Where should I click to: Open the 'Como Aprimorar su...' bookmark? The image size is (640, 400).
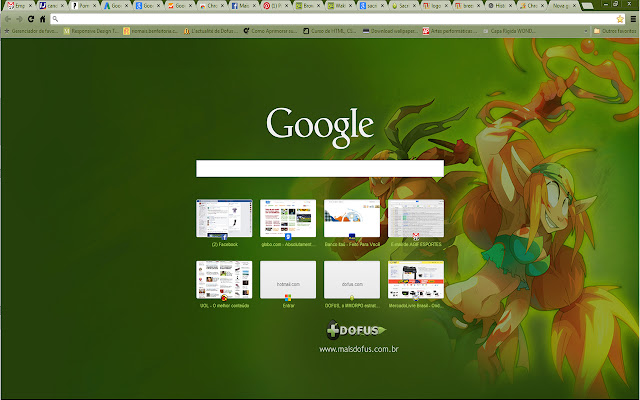(x=270, y=31)
